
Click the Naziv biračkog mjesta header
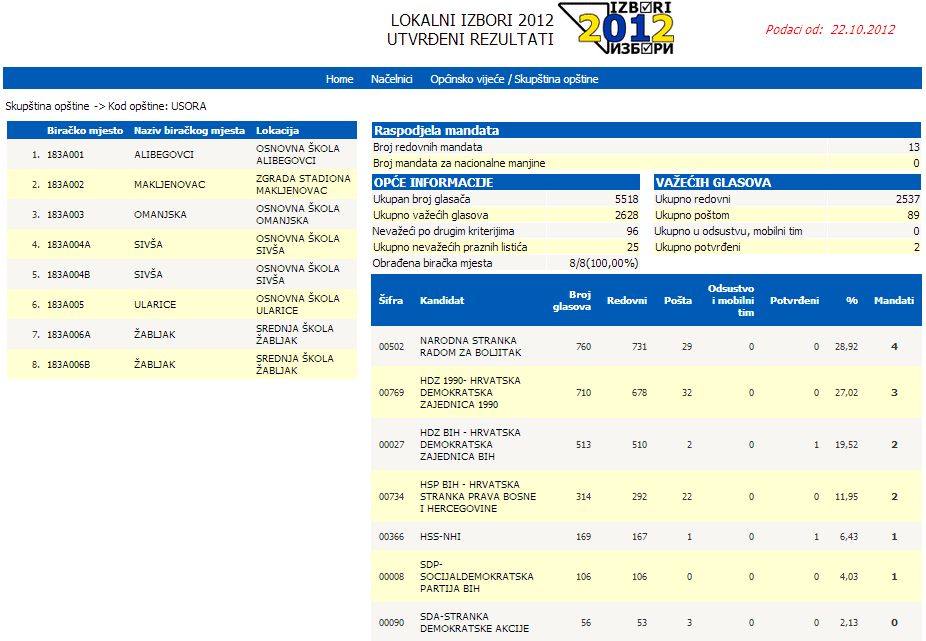[189, 131]
